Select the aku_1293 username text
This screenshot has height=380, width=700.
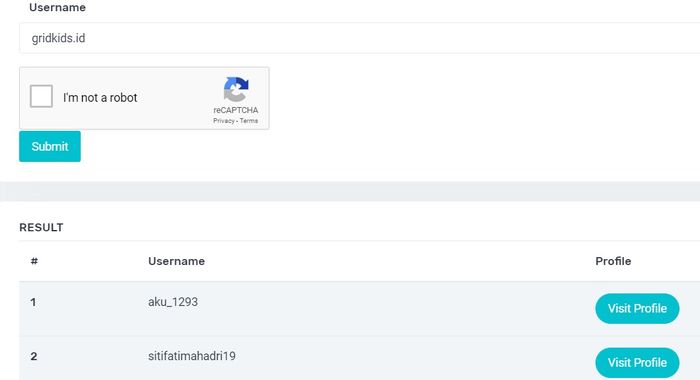173,302
